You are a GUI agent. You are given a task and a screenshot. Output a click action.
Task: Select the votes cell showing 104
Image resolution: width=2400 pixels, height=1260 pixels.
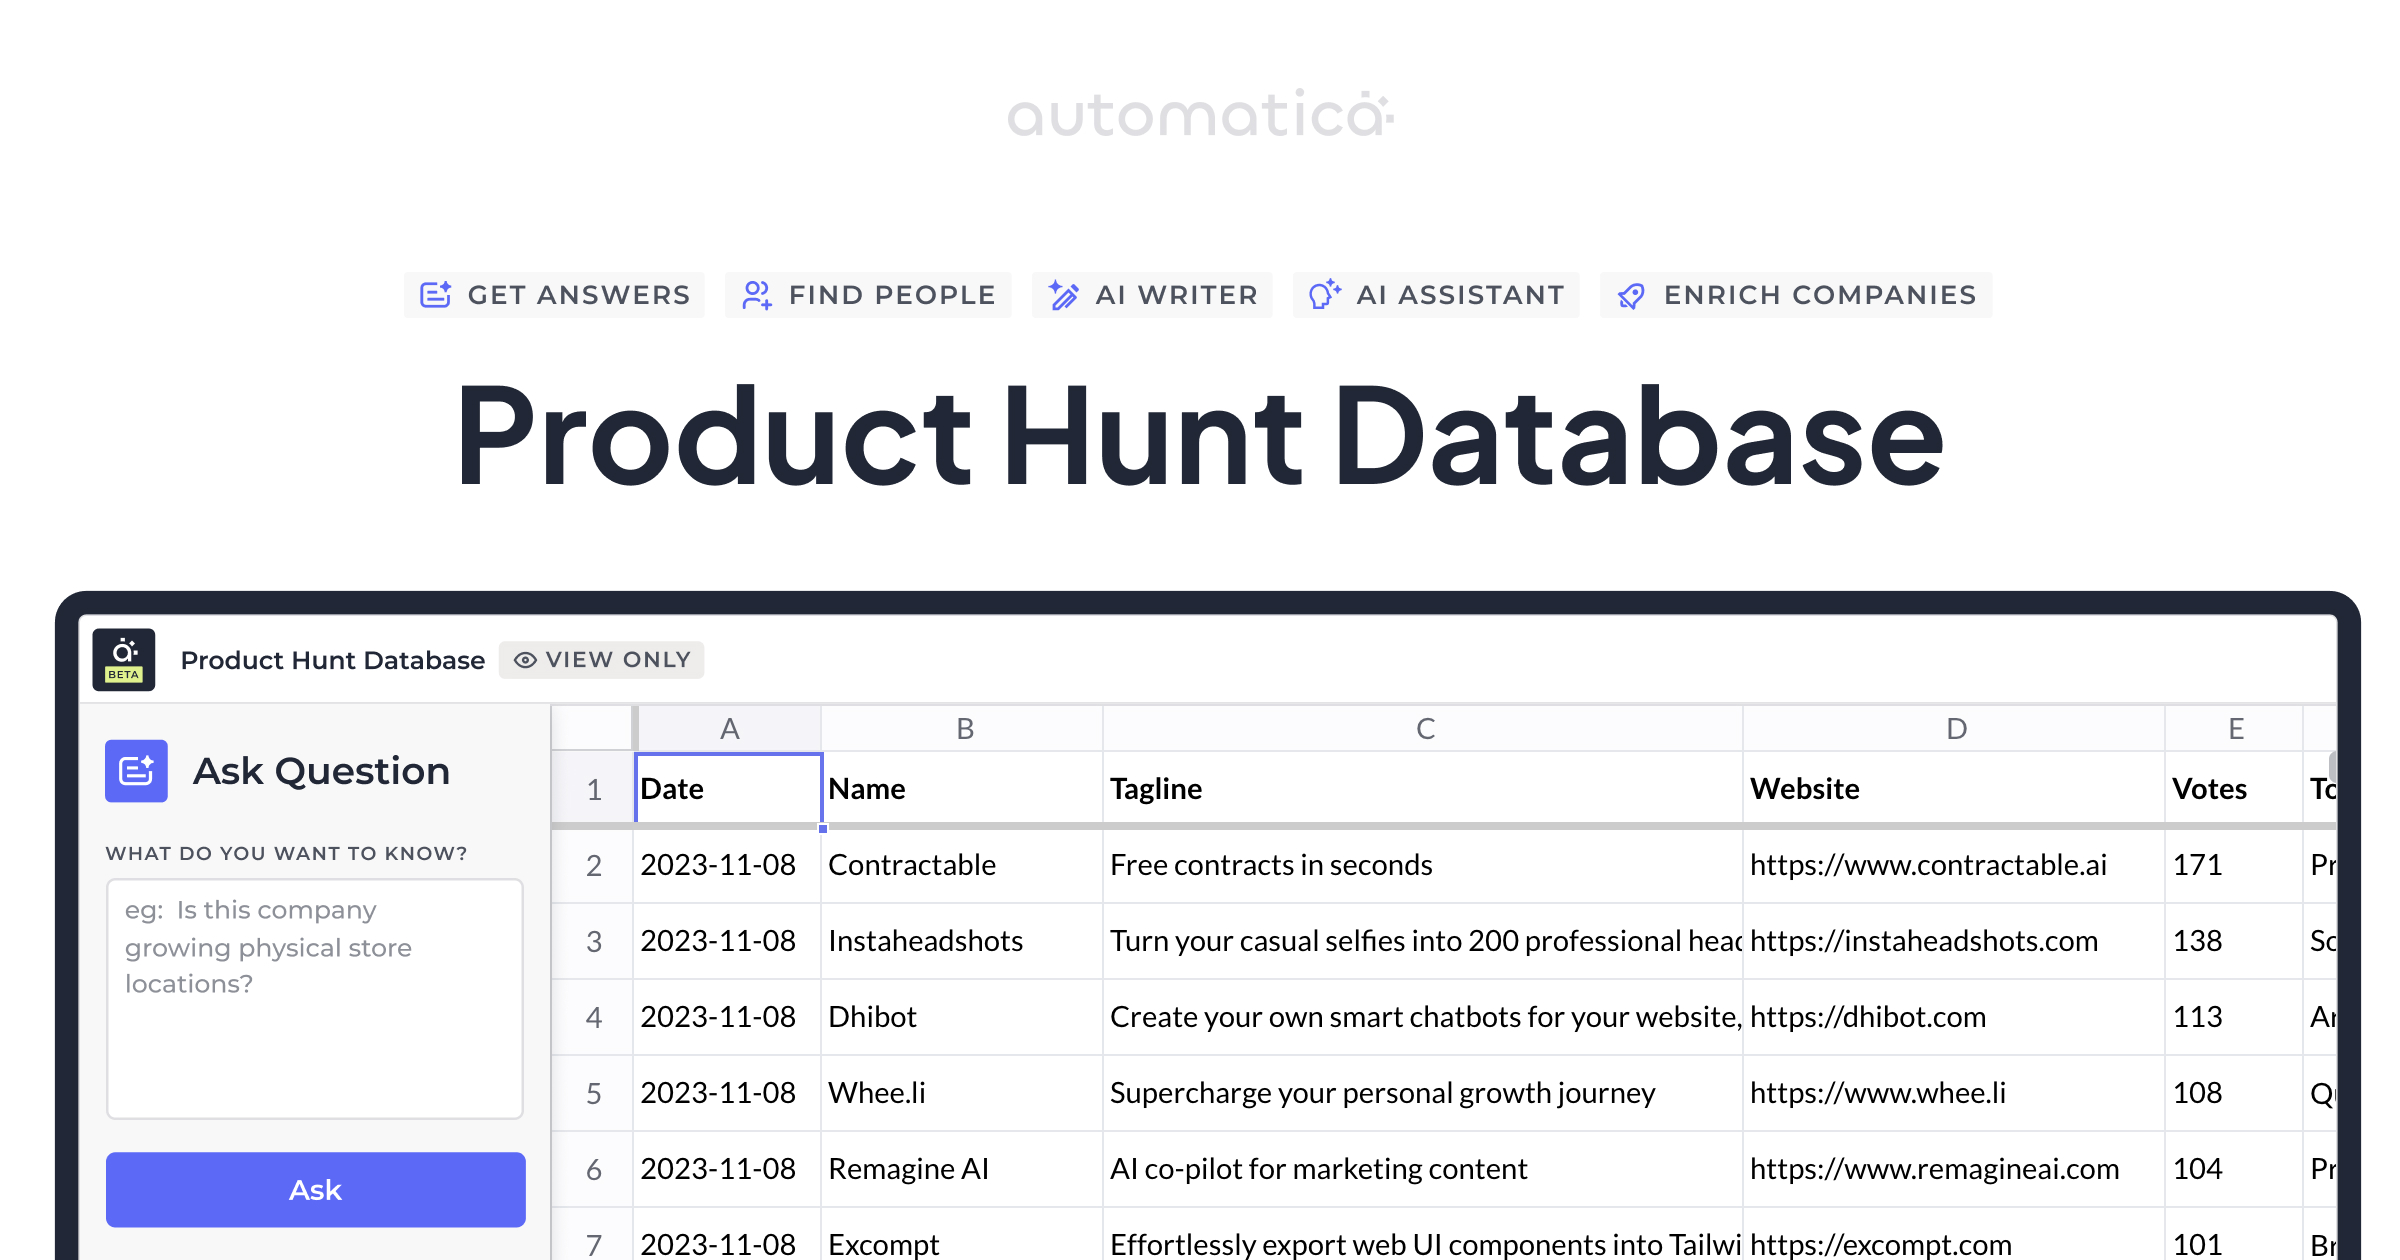click(x=2235, y=1170)
